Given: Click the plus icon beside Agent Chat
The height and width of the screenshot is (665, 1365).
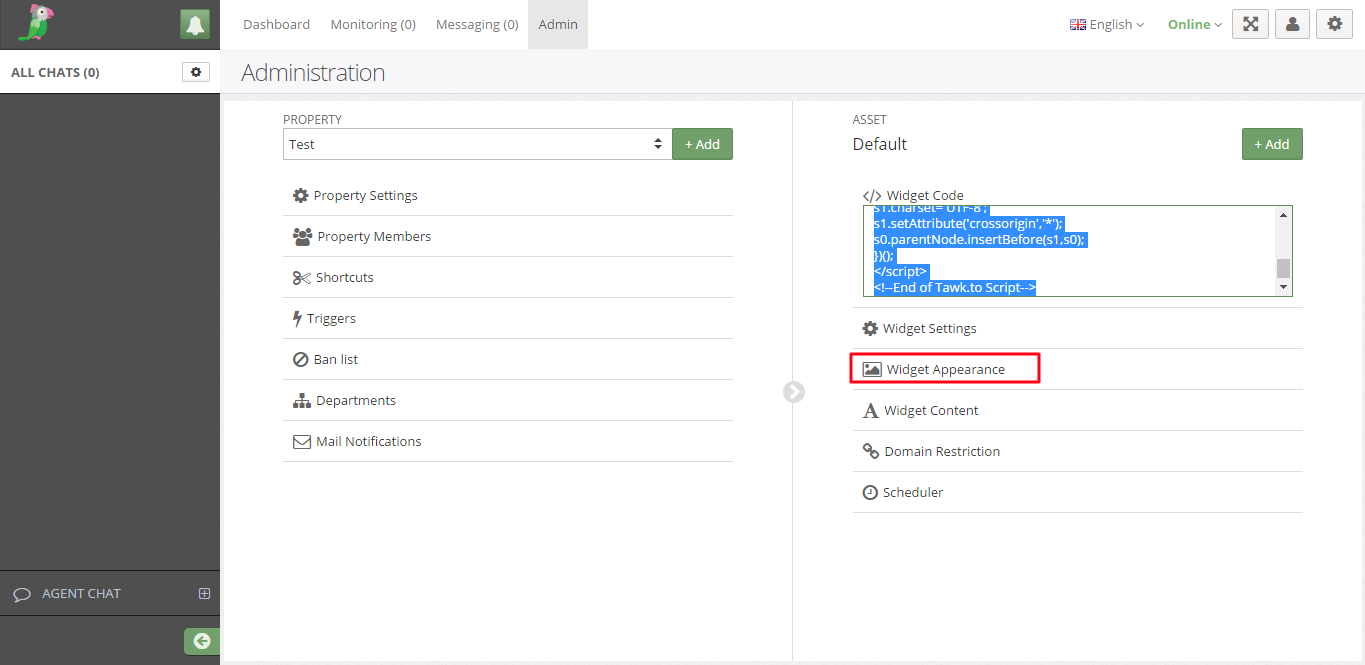Looking at the screenshot, I should pos(204,593).
